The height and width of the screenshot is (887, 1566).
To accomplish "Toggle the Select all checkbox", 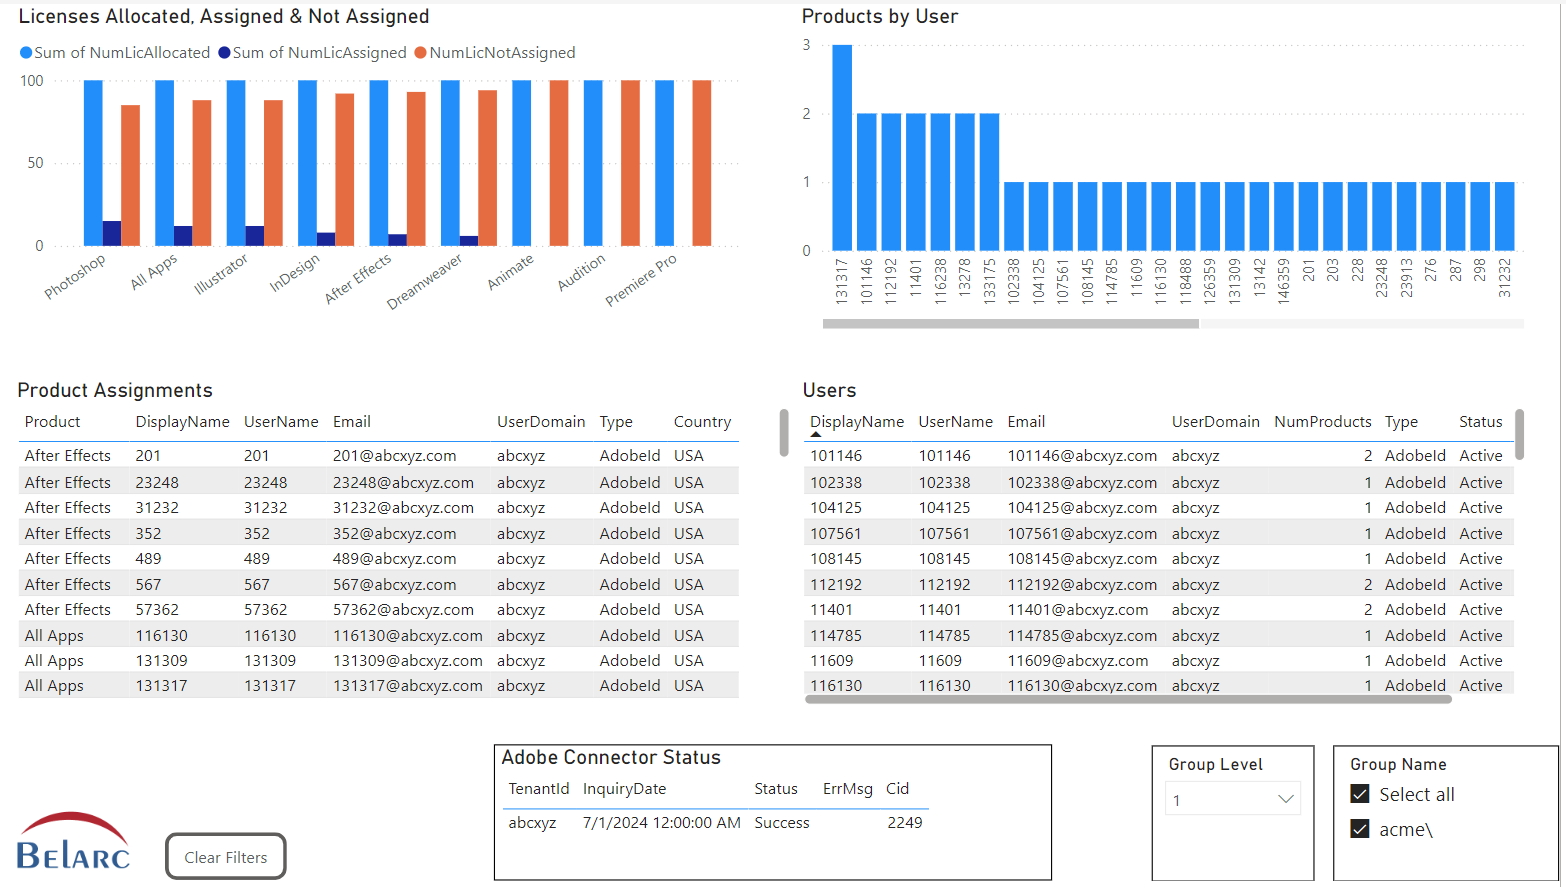I will (x=1360, y=794).
